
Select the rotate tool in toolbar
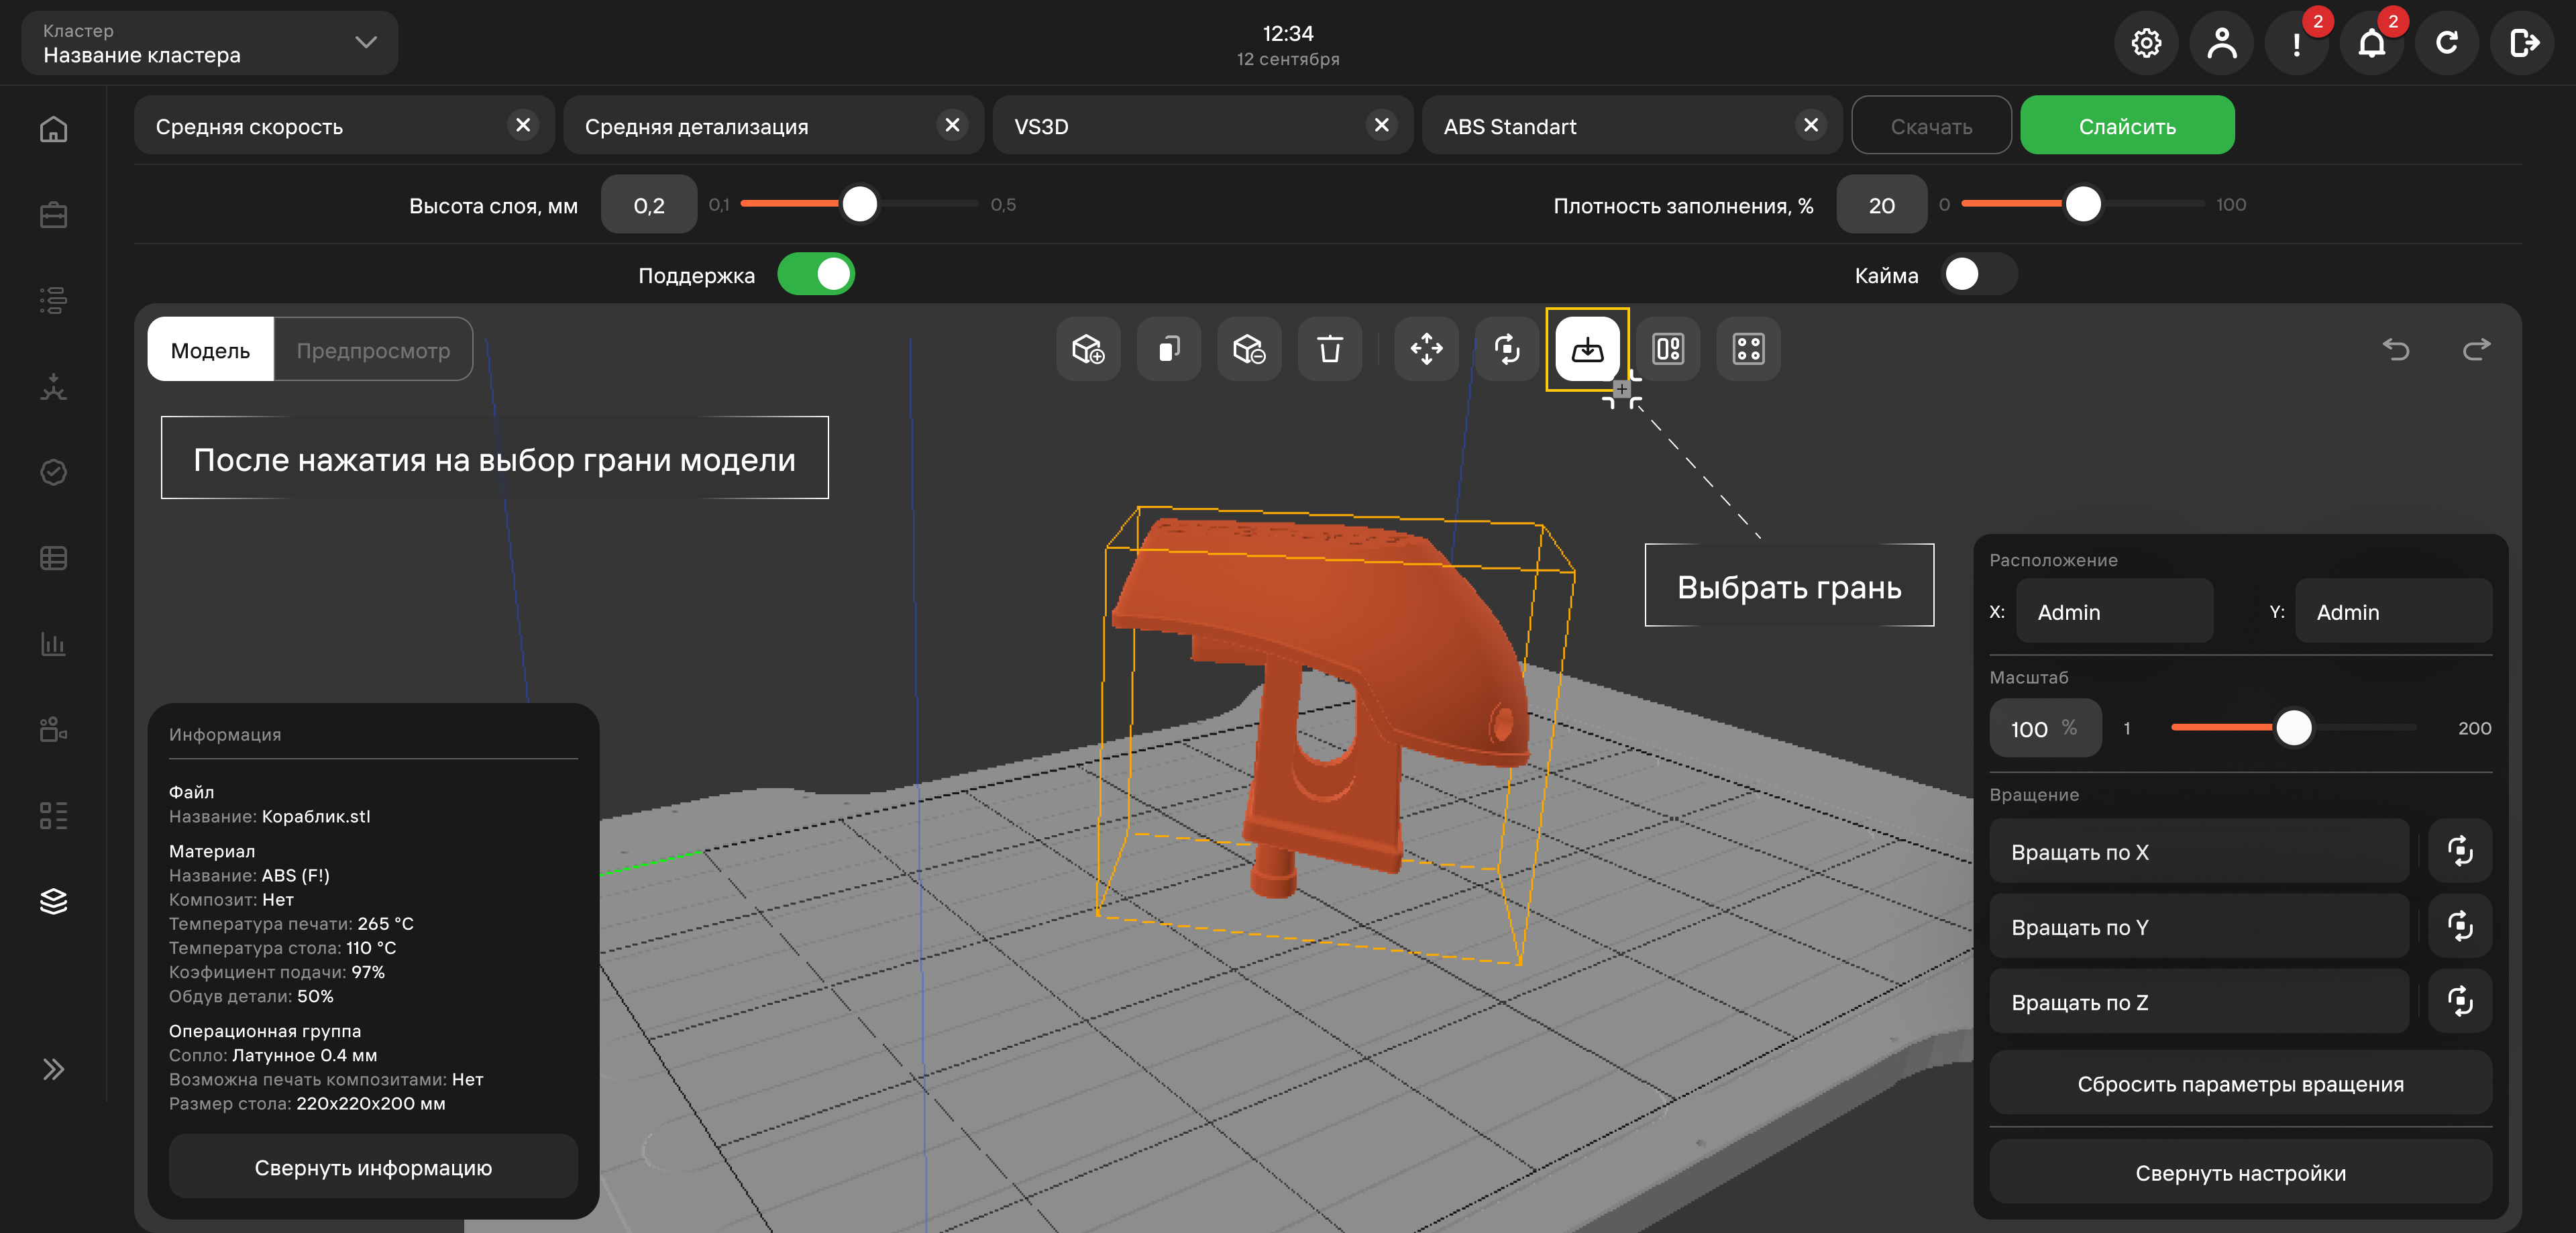[1507, 349]
